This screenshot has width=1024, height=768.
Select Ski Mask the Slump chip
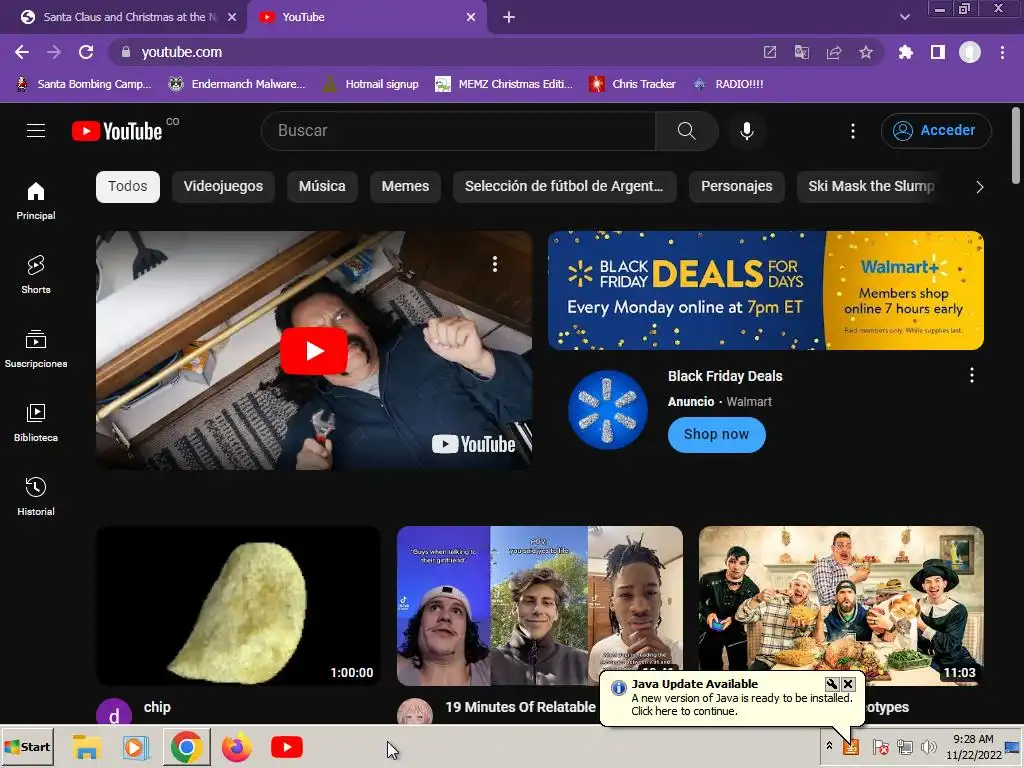point(871,187)
